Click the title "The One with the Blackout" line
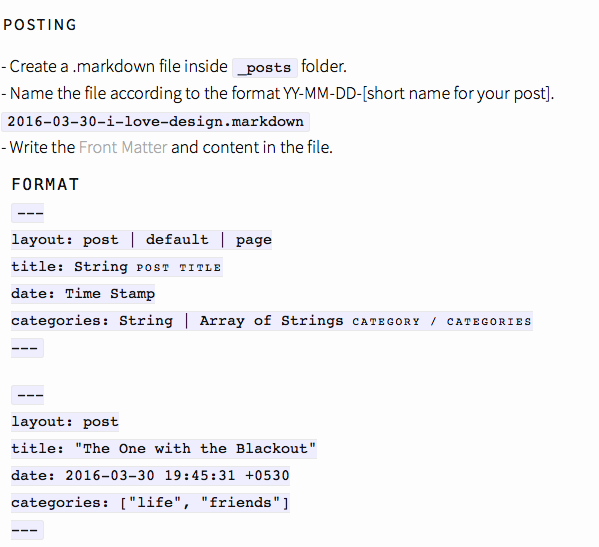The width and height of the screenshot is (599, 547). tap(164, 449)
